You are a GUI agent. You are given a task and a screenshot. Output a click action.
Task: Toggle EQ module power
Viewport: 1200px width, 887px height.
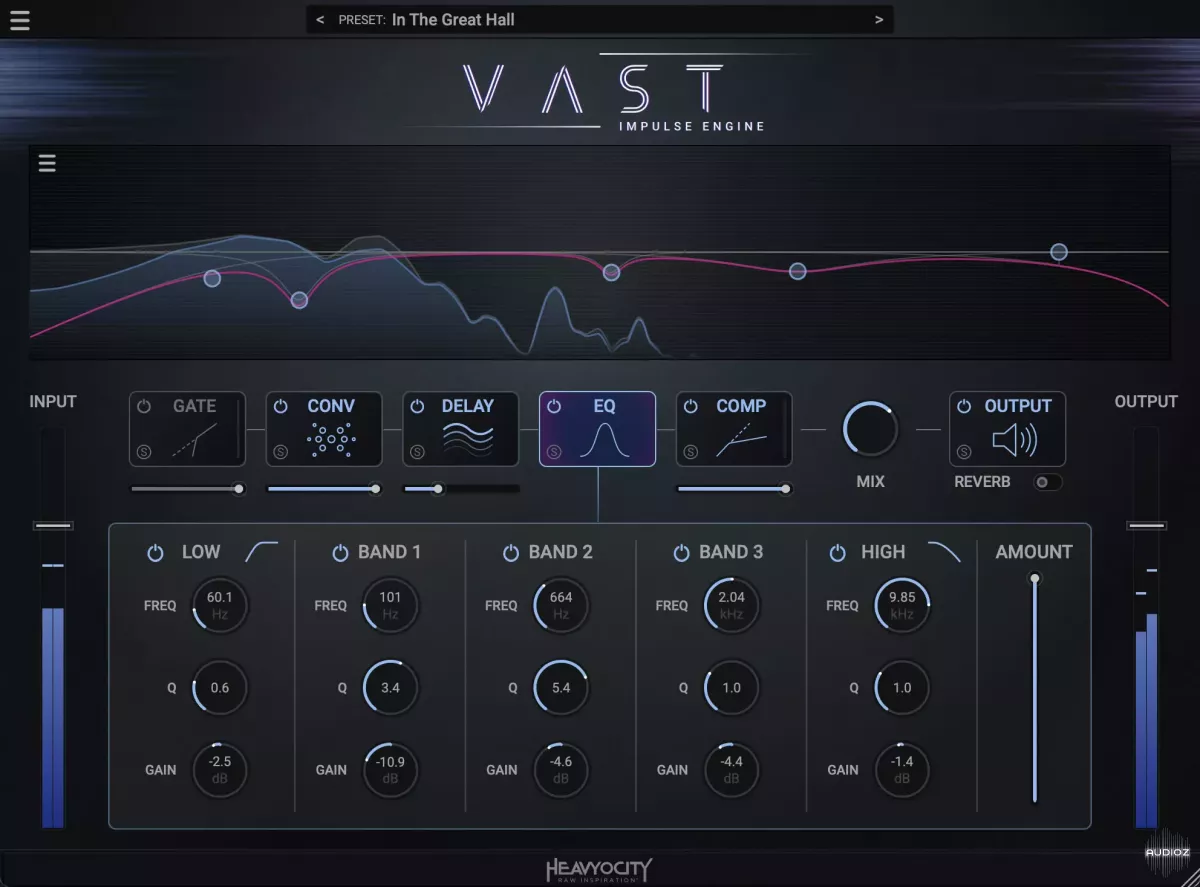[555, 407]
